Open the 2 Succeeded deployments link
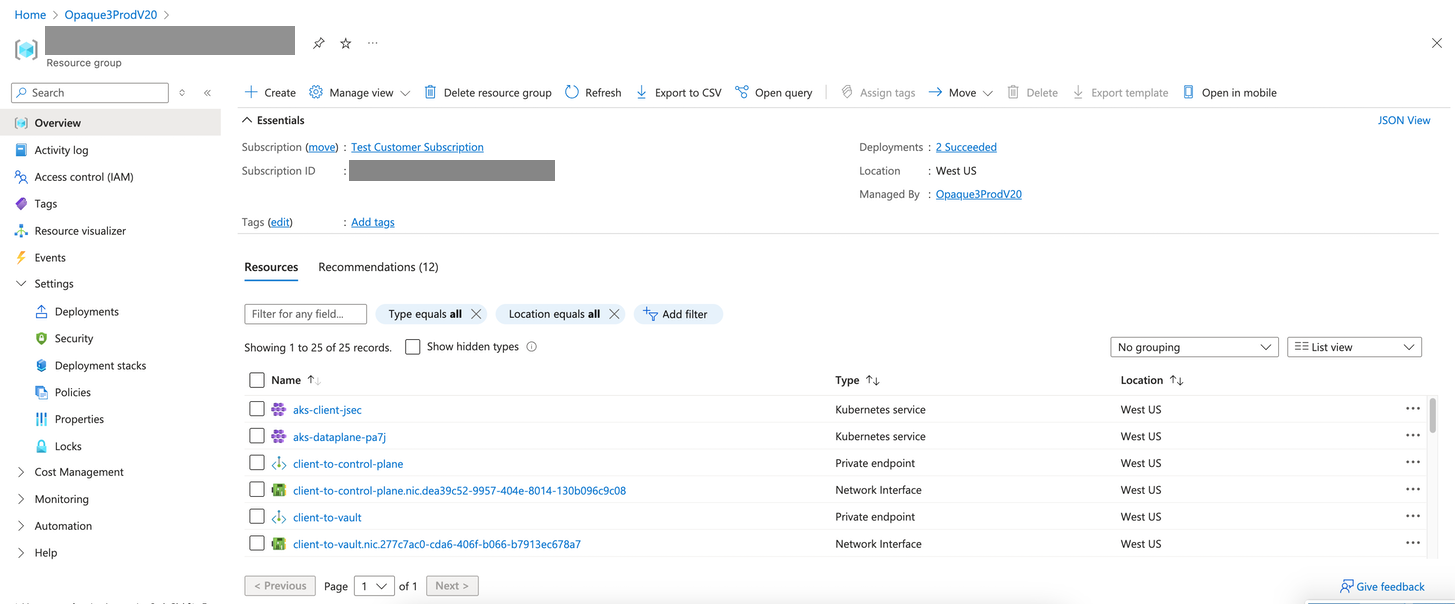 [966, 147]
